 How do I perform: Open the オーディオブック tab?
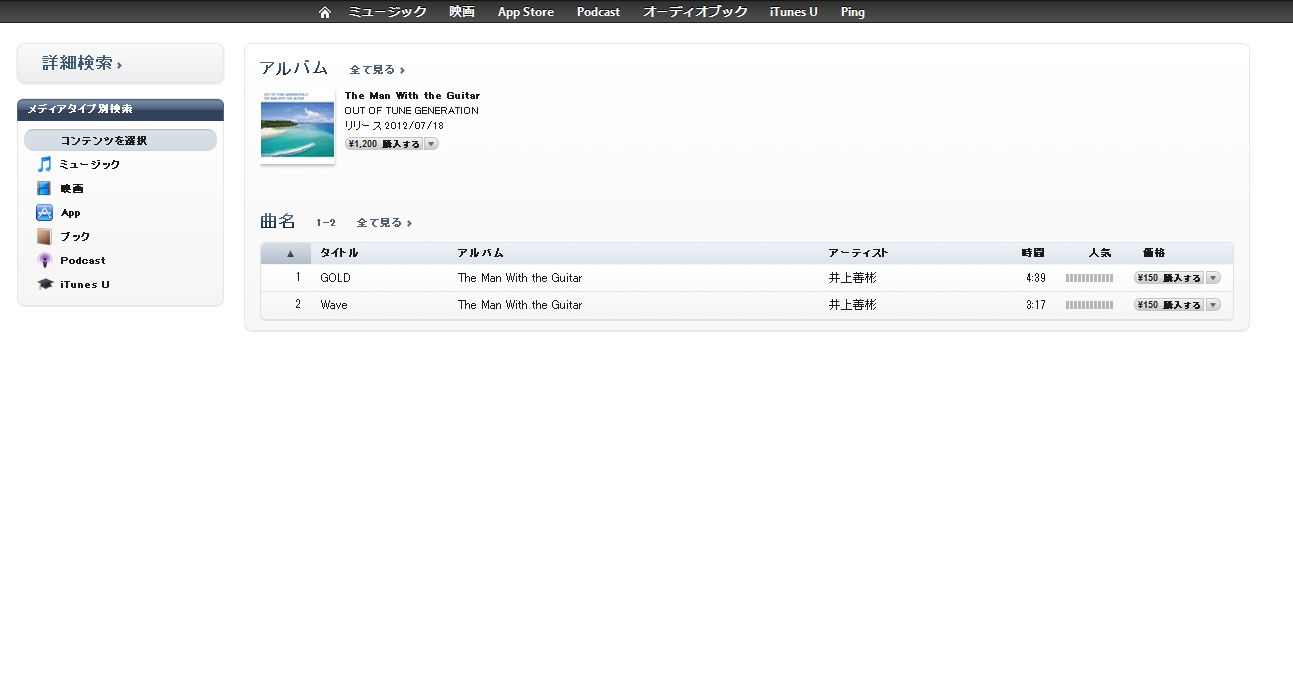point(695,12)
